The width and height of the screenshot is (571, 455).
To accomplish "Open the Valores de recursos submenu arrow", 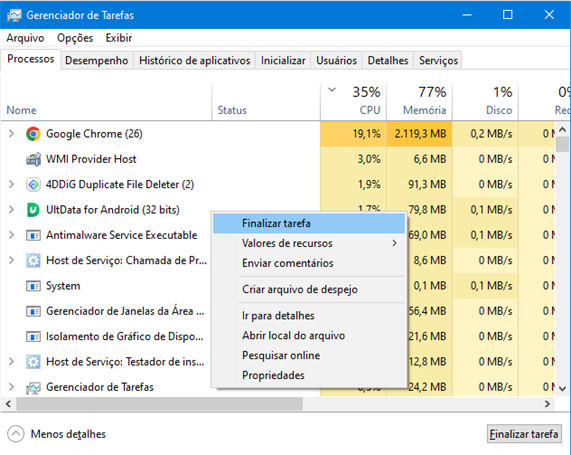I will pos(394,243).
